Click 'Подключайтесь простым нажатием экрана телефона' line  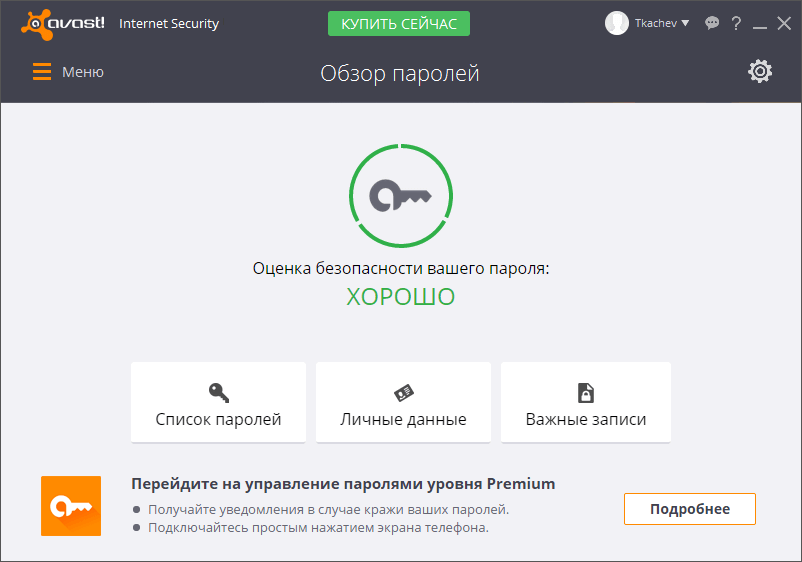coord(319,528)
